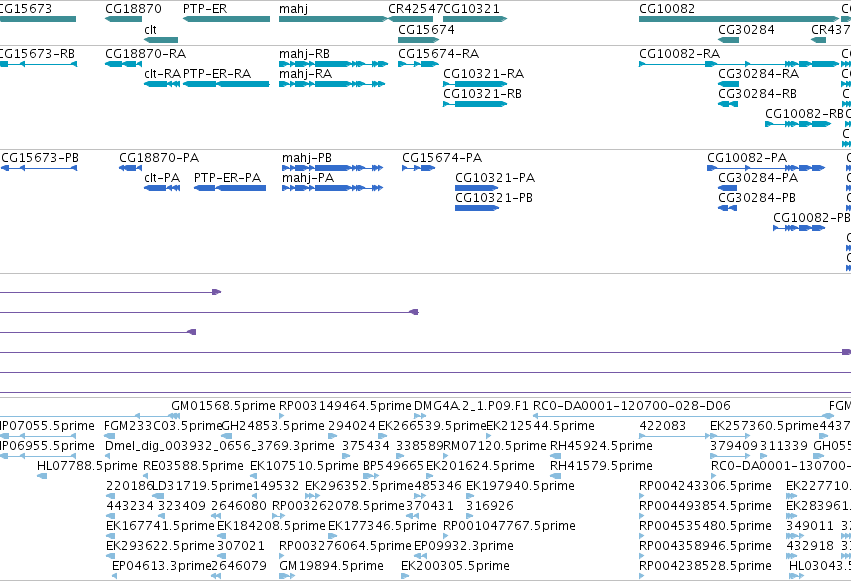Click the PTP-ER-PA protein label
This screenshot has height=581, width=851.
[227, 178]
